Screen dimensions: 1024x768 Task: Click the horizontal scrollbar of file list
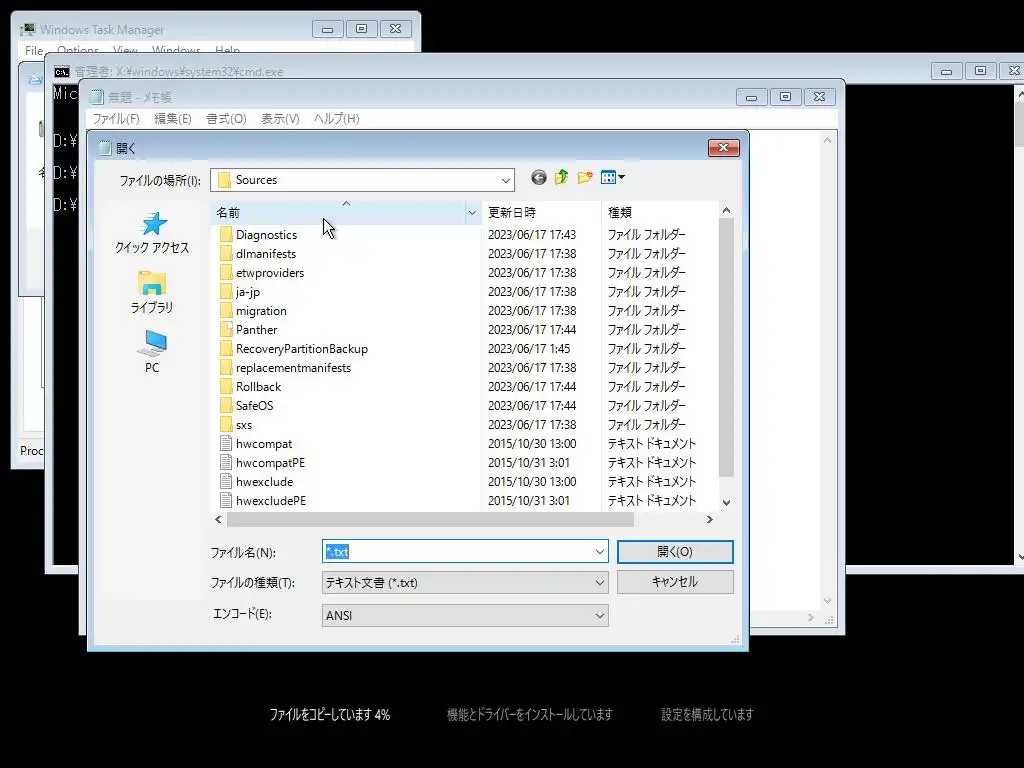pyautogui.click(x=430, y=520)
